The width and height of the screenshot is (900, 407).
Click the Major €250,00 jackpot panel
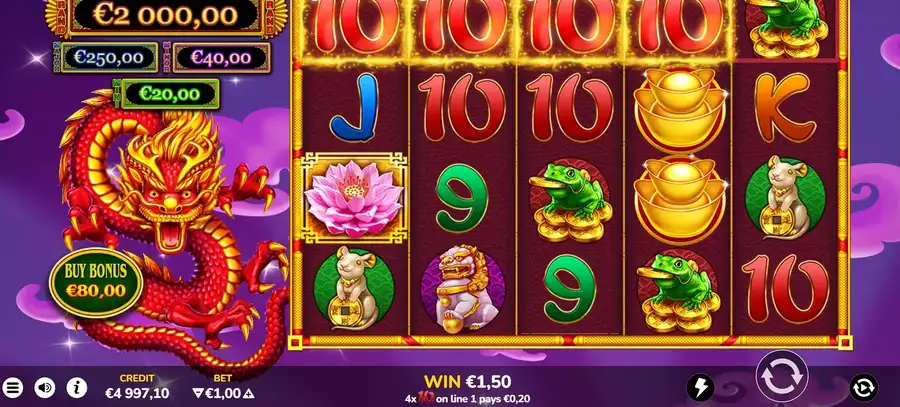[109, 57]
